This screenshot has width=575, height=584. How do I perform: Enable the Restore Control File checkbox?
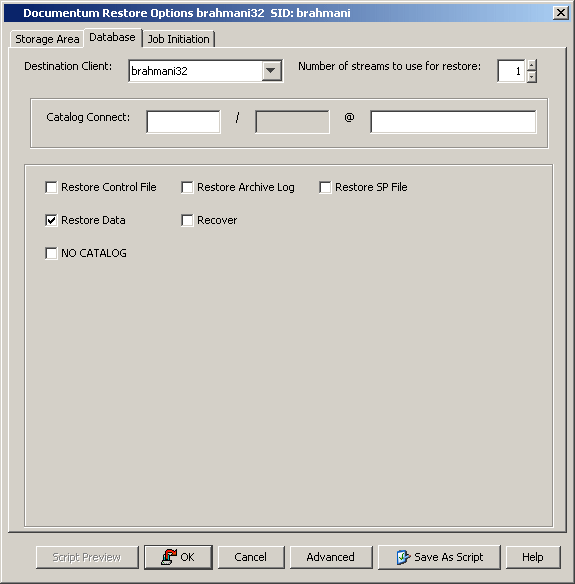pos(51,187)
